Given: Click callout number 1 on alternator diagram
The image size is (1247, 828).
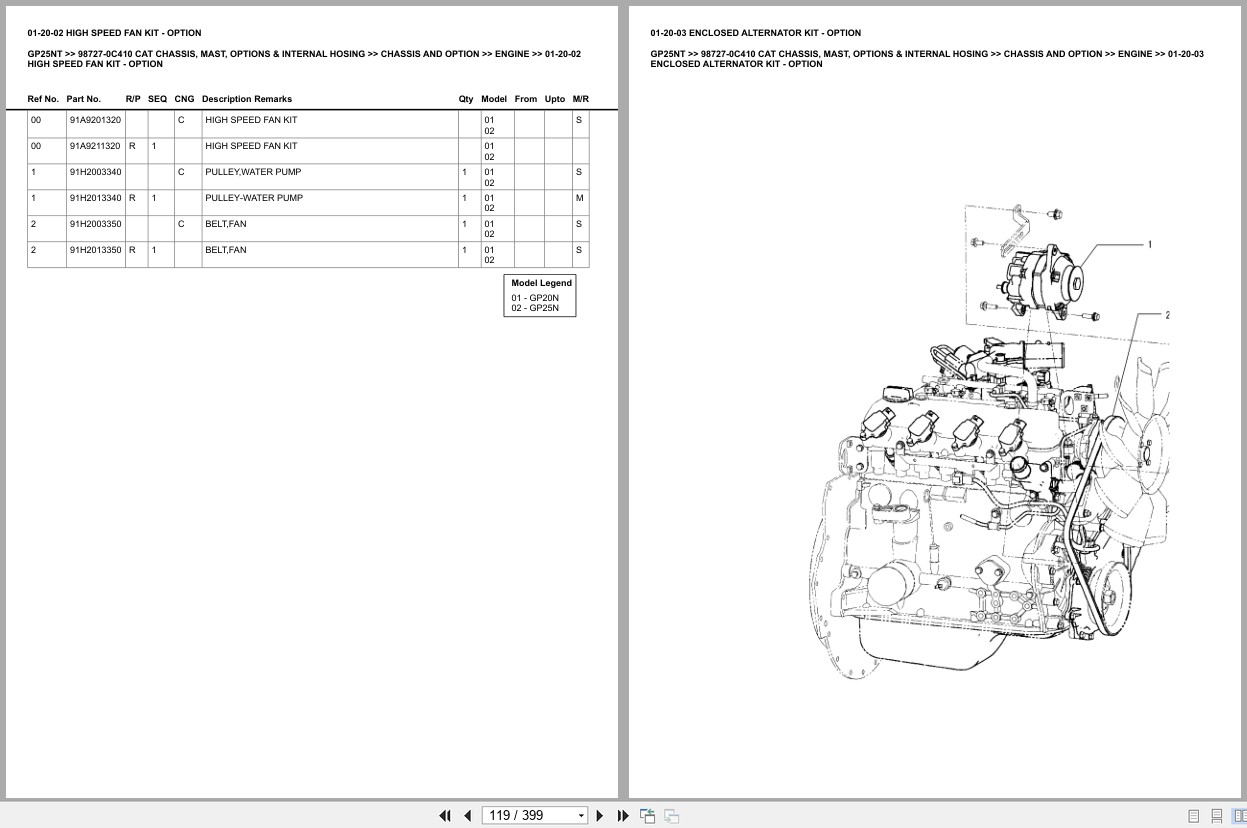Looking at the screenshot, I should tap(1150, 245).
